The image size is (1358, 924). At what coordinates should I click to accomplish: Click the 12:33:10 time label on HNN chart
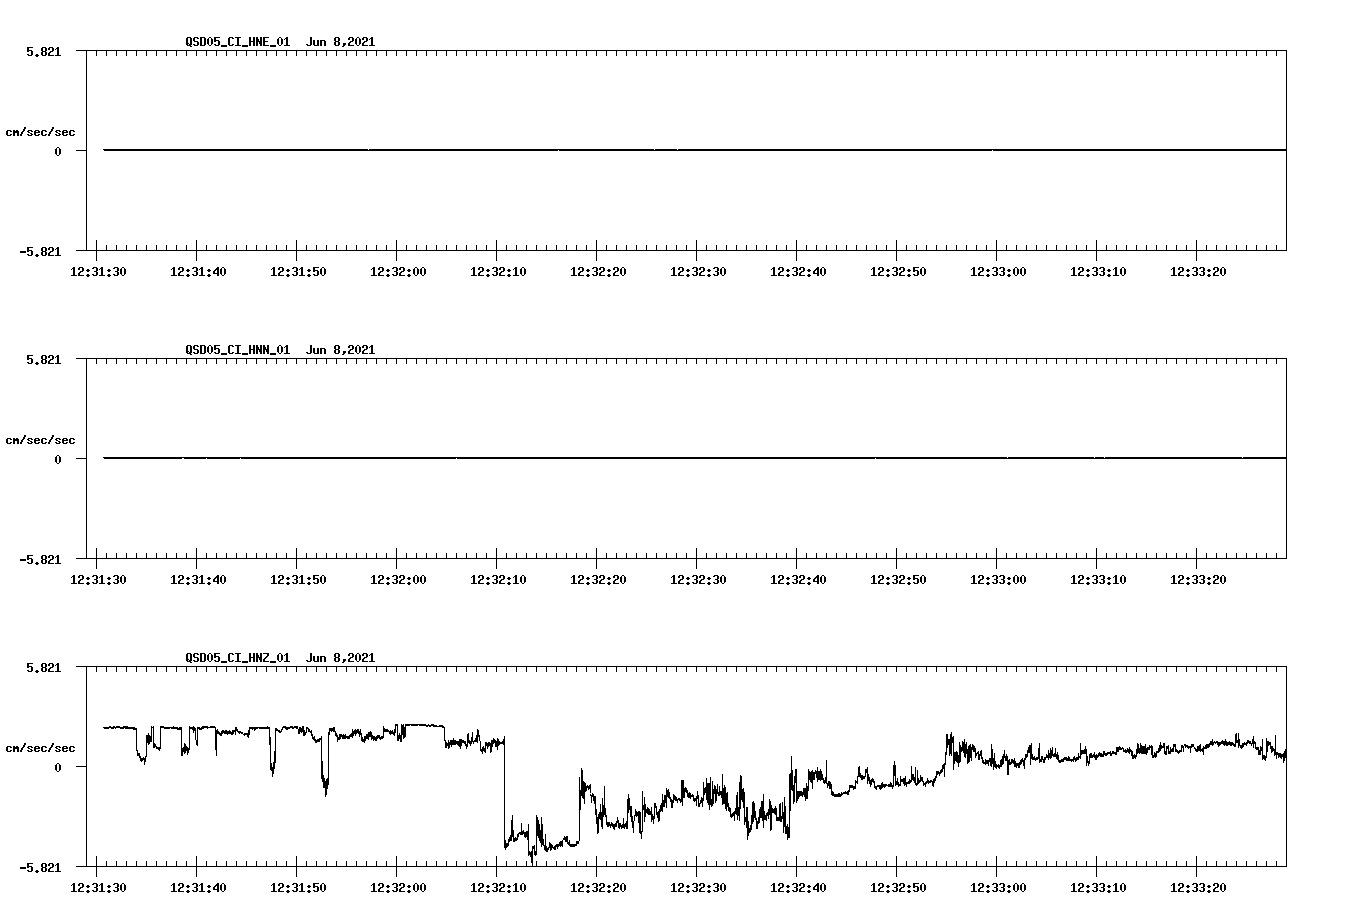coord(1098,580)
